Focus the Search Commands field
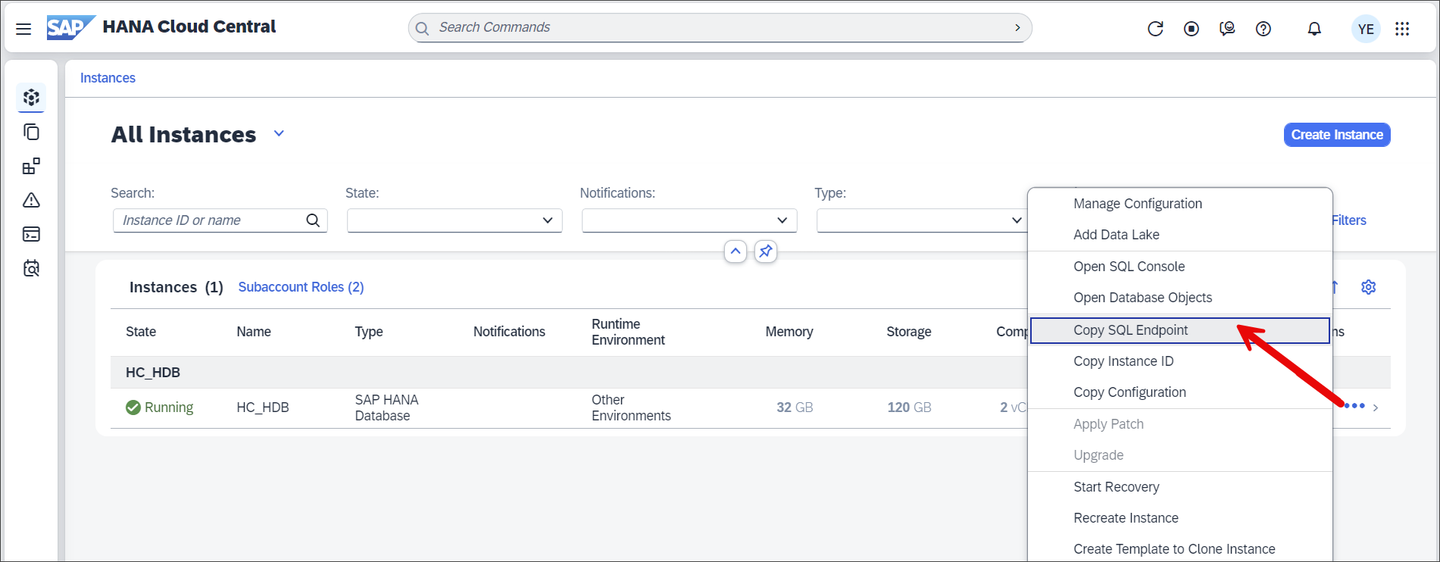The height and width of the screenshot is (562, 1440). [x=720, y=28]
